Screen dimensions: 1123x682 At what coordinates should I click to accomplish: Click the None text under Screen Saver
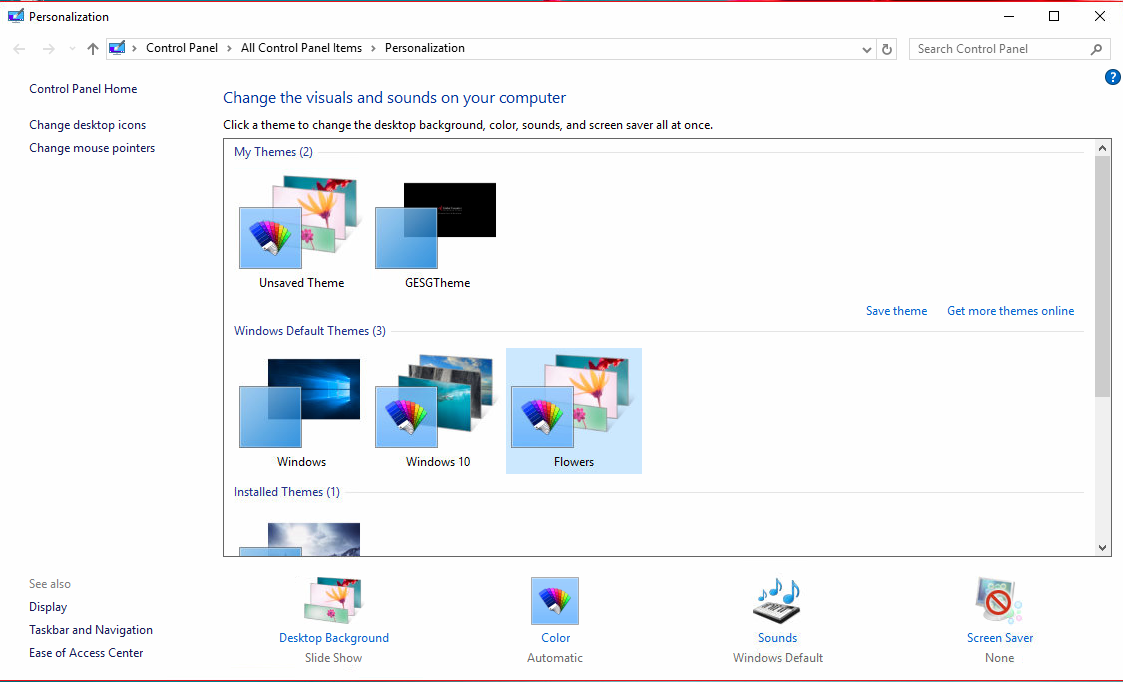point(999,658)
